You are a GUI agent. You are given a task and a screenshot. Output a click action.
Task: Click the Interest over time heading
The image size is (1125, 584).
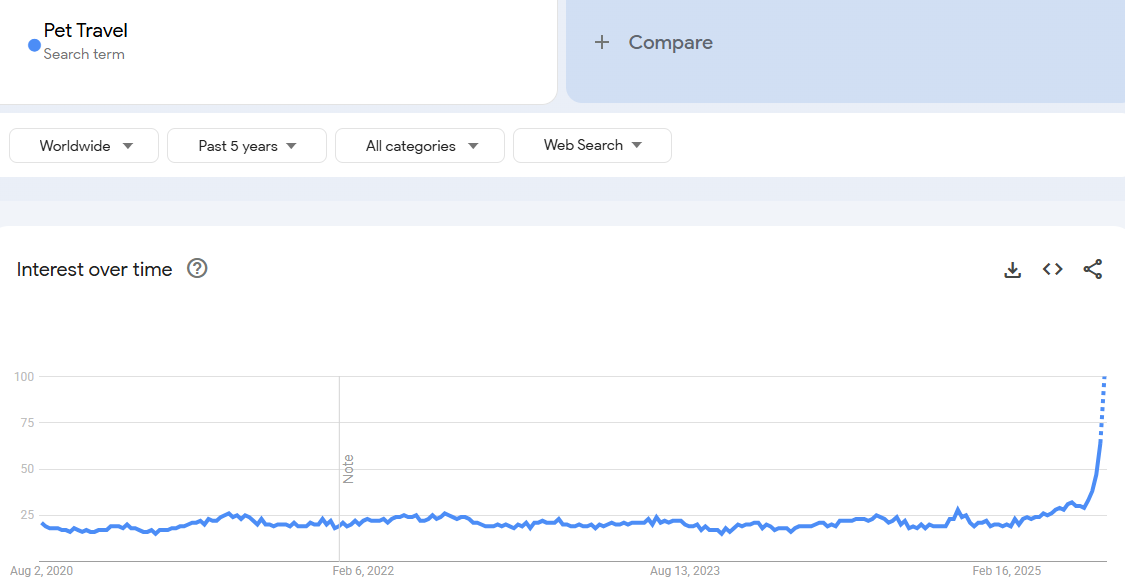[x=94, y=269]
